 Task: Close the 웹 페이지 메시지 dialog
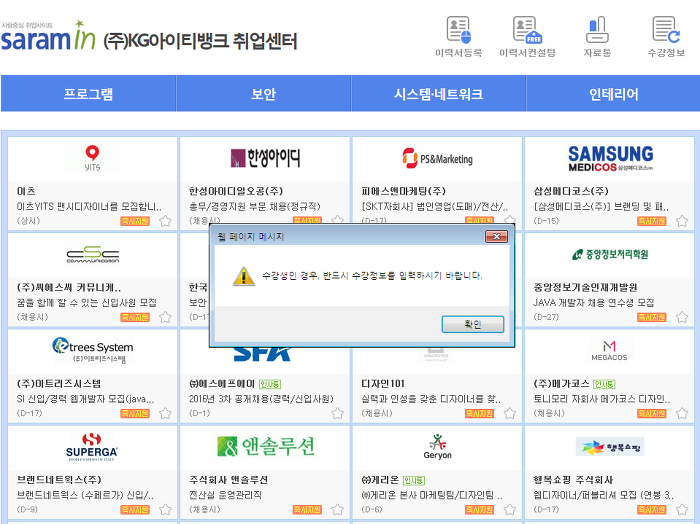coord(496,237)
